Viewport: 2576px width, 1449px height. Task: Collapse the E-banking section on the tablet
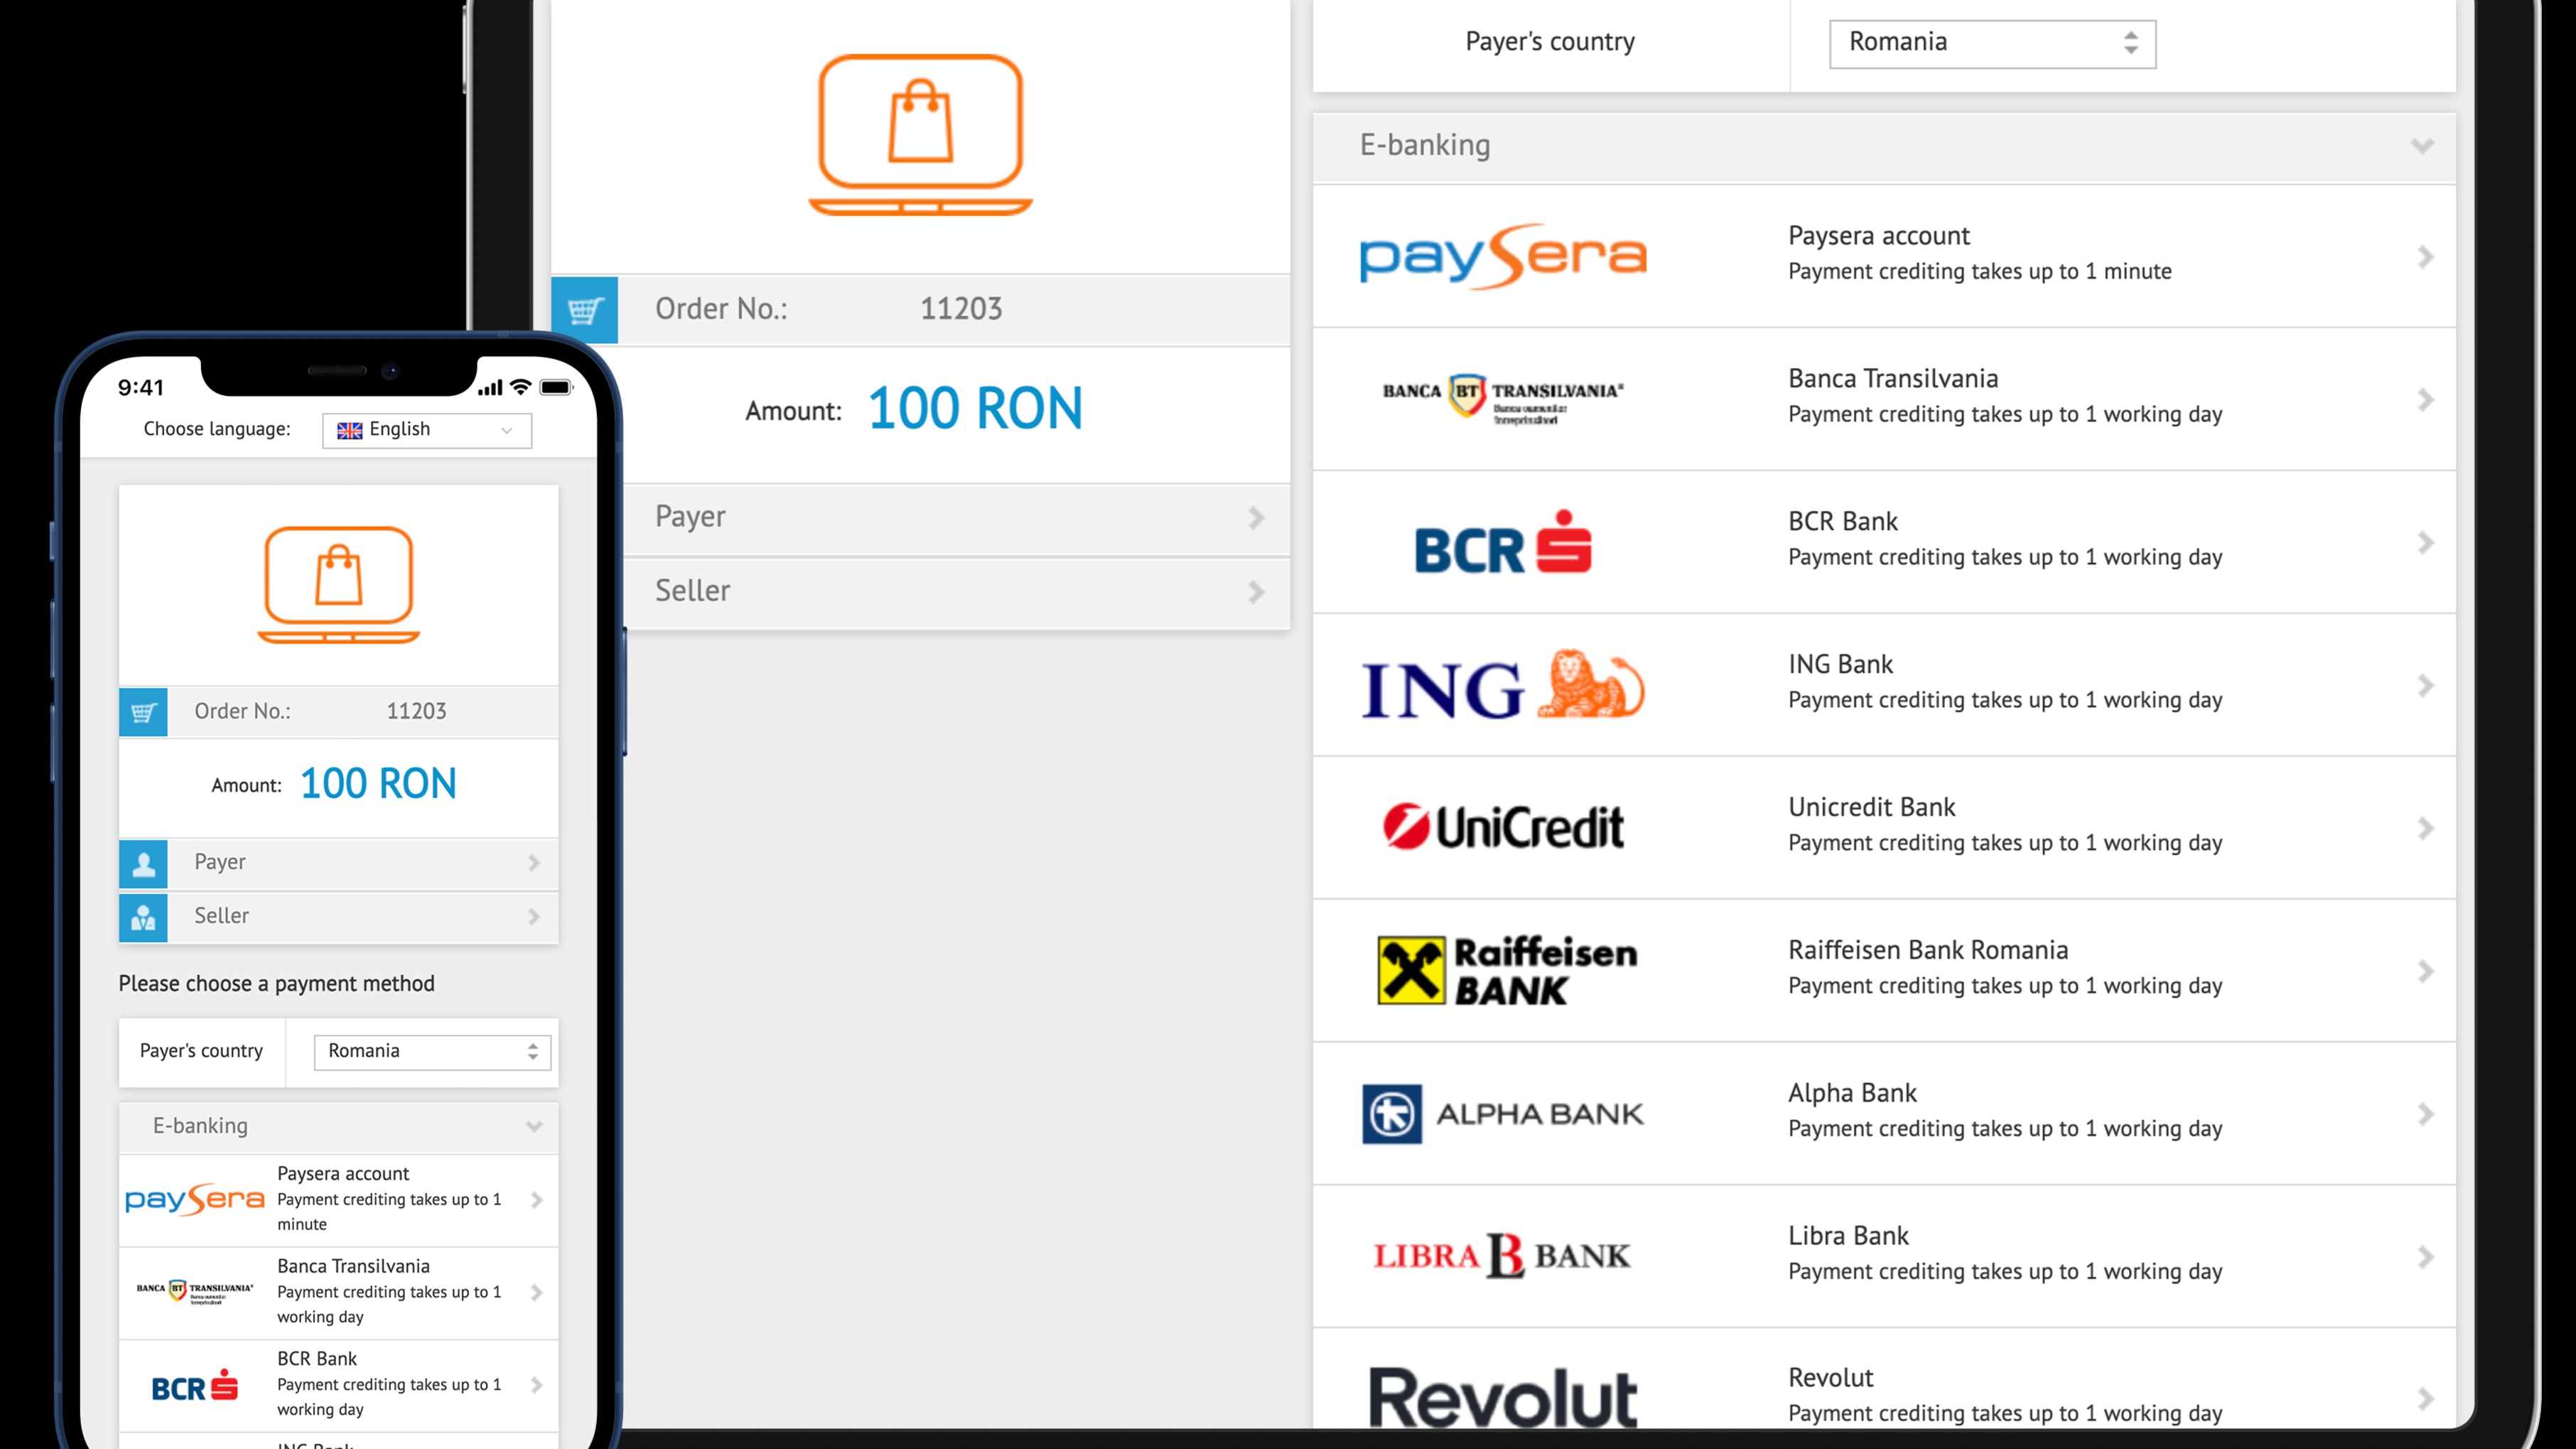(1884, 146)
